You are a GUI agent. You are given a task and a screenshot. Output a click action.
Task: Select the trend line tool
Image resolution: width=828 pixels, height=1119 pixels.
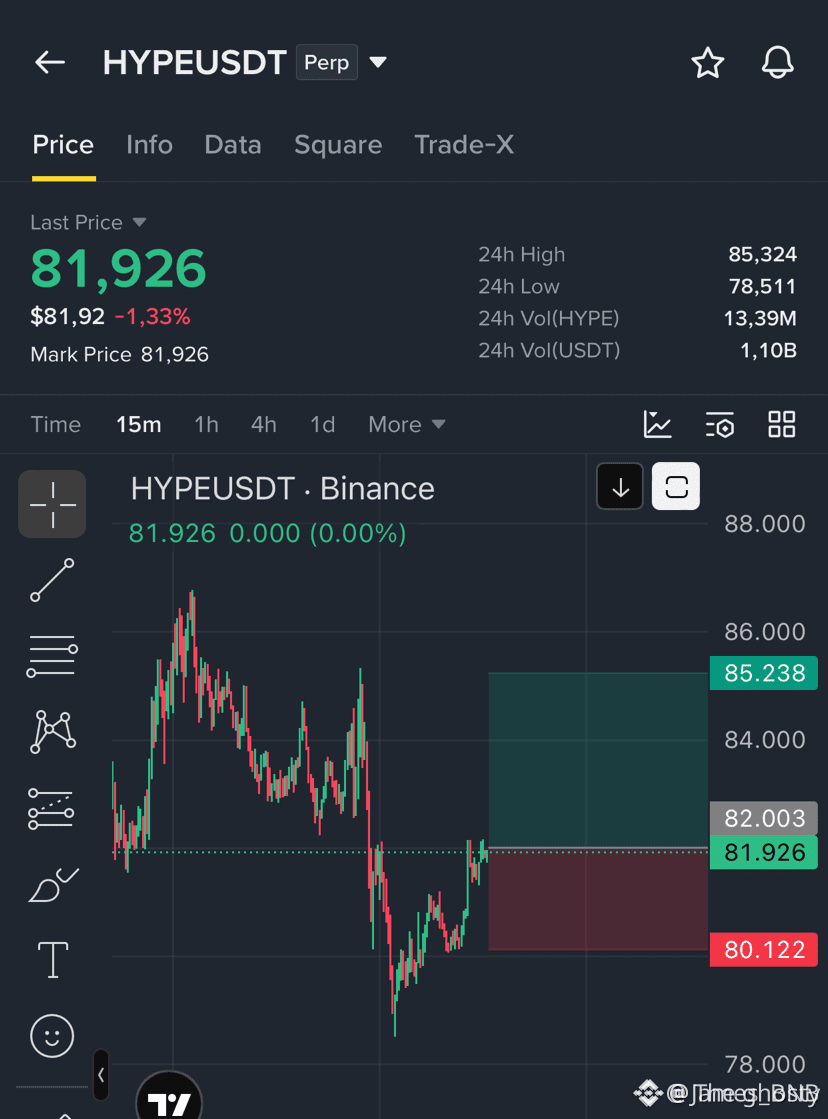[x=52, y=579]
